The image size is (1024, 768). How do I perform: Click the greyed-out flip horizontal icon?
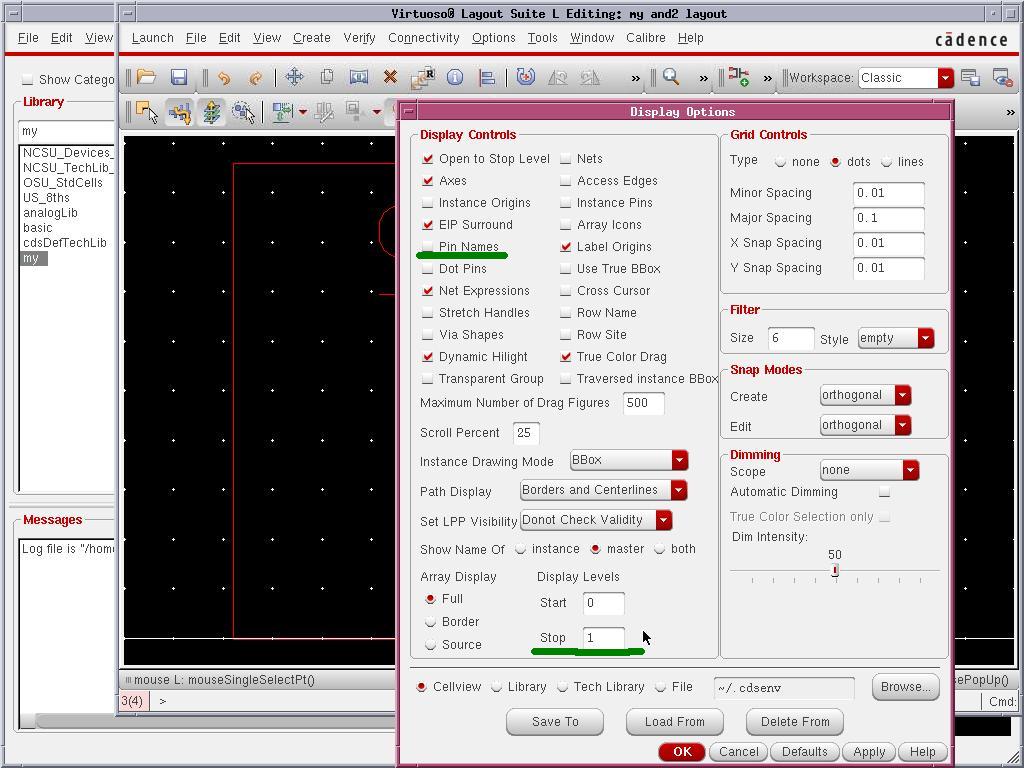pos(557,78)
